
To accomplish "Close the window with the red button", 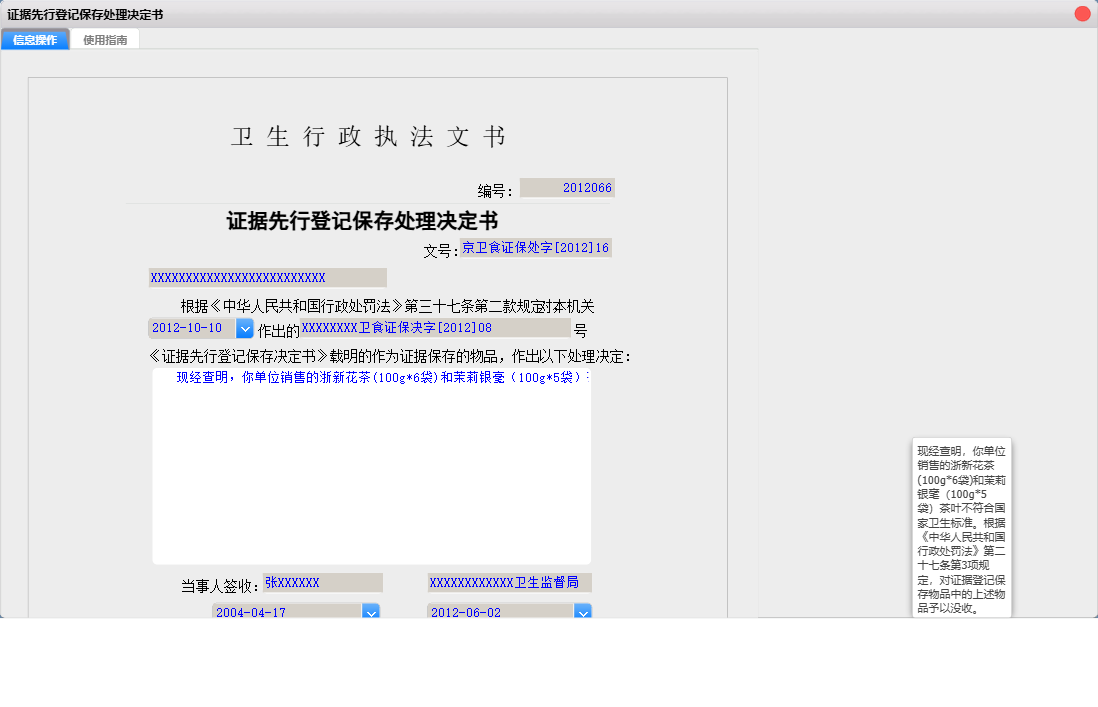I will (x=1082, y=14).
